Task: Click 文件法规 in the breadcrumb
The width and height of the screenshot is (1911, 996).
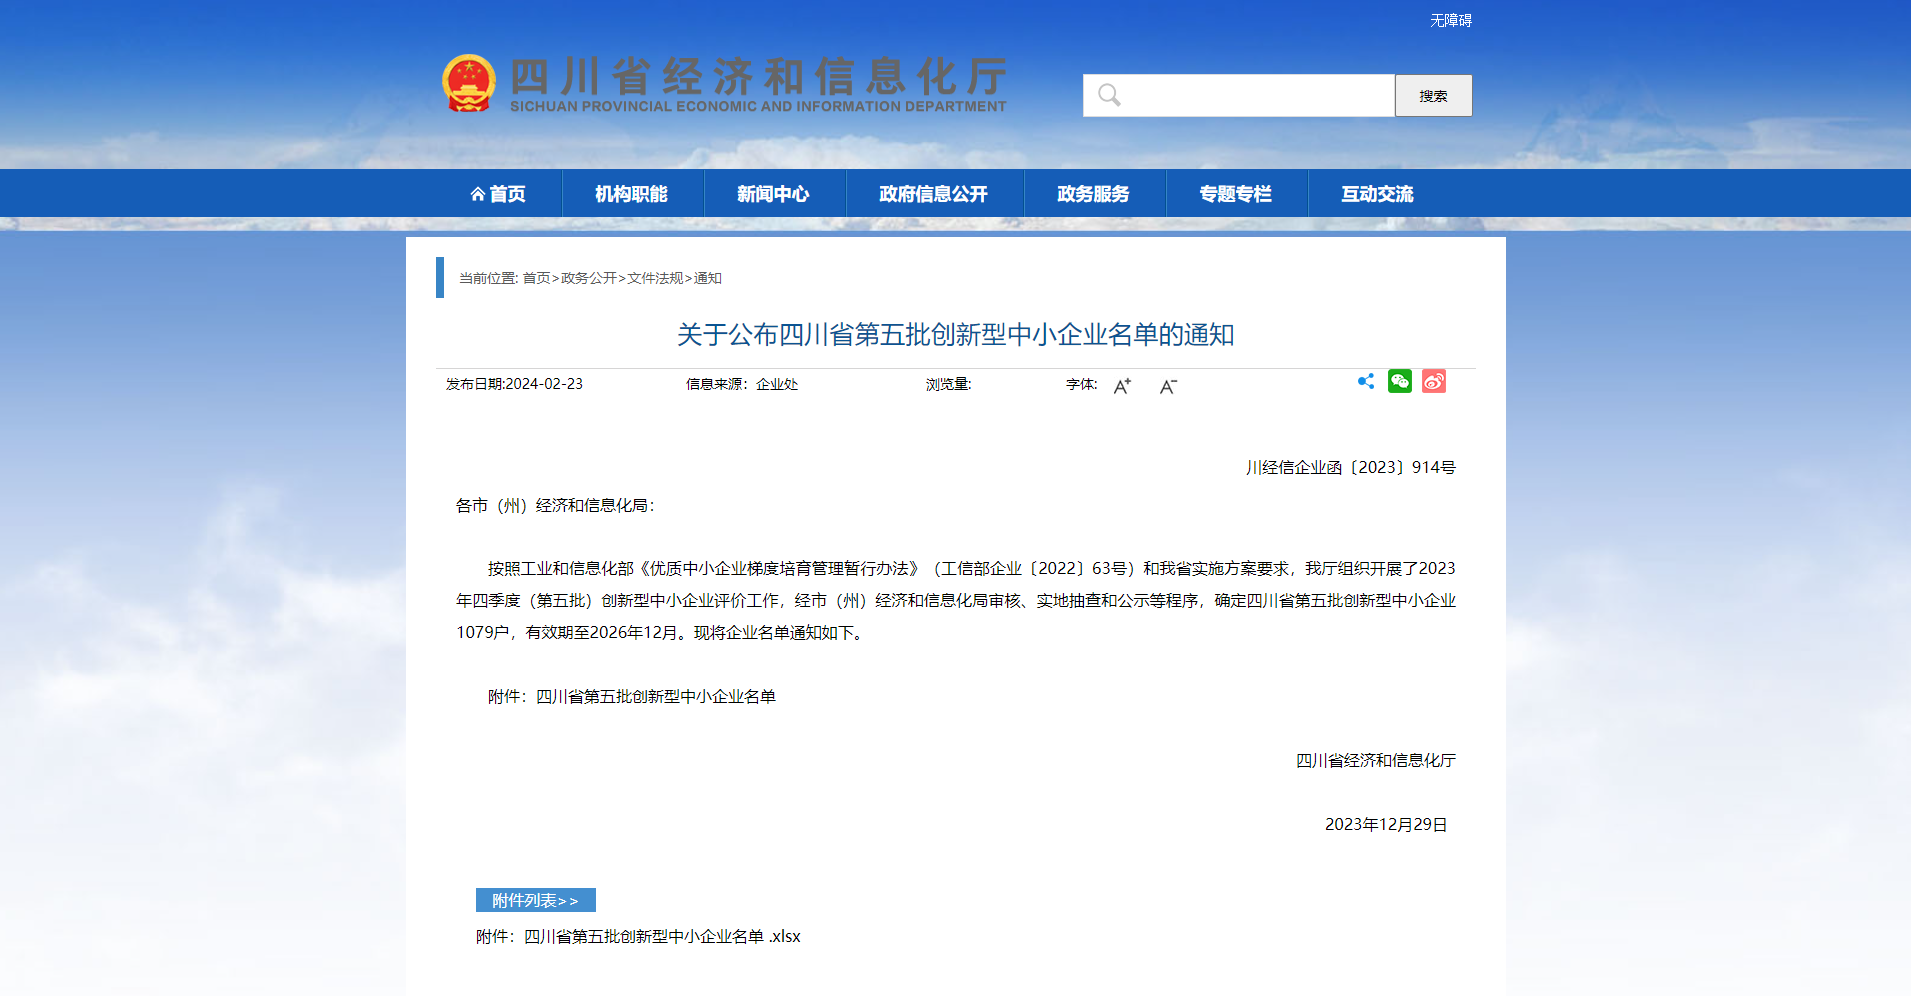Action: point(655,278)
